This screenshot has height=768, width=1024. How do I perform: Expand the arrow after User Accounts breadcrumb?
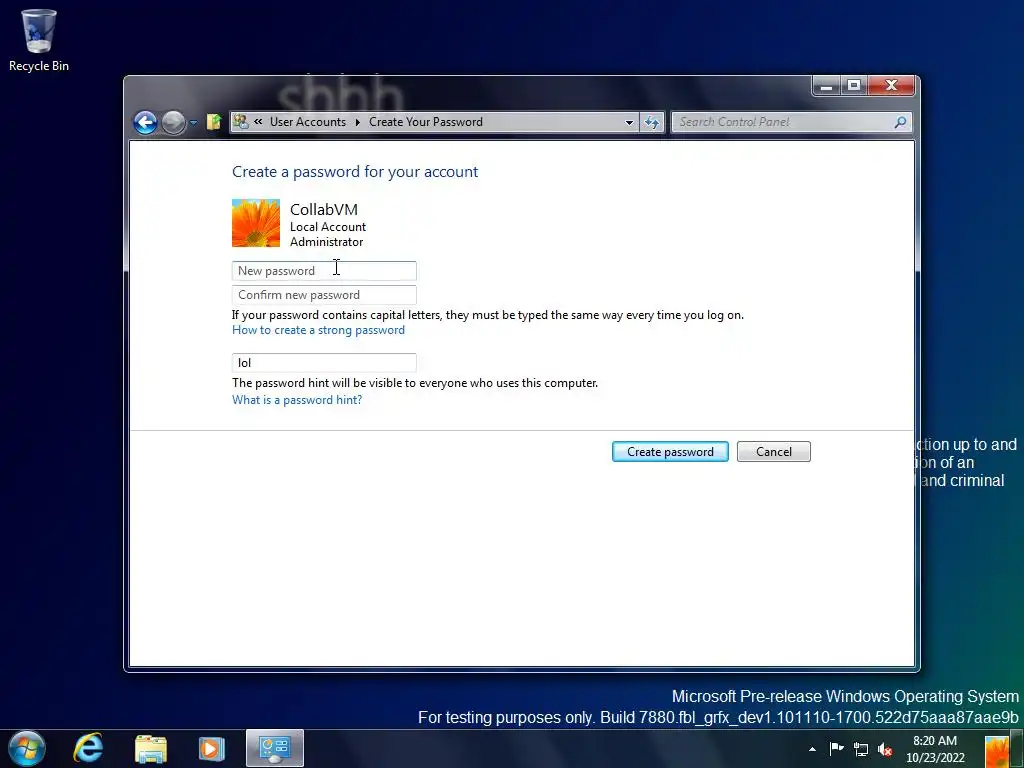tap(357, 122)
